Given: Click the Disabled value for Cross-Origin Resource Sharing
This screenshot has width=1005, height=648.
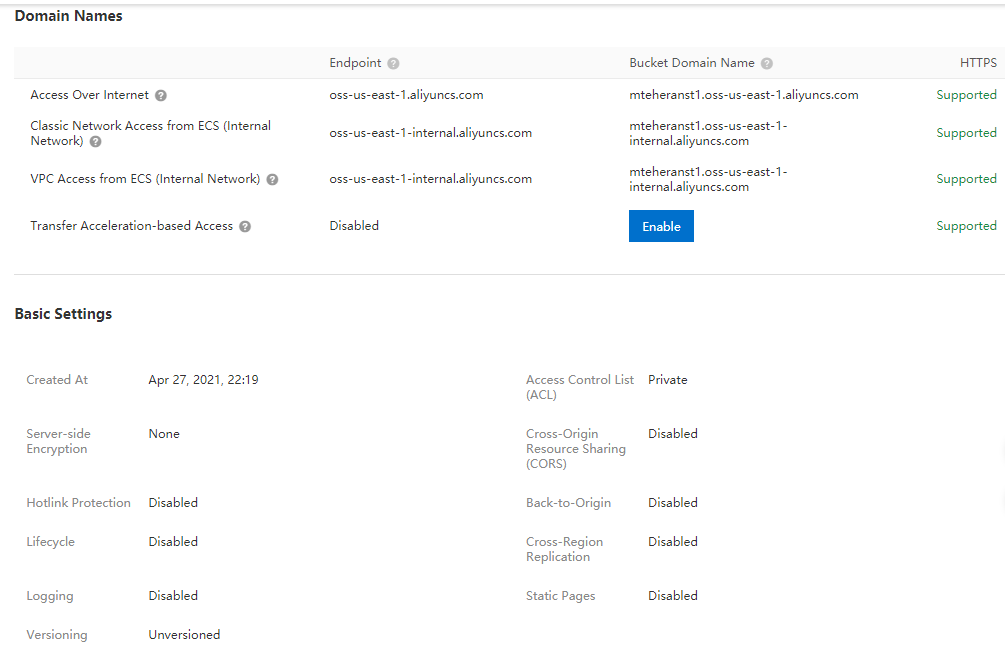Looking at the screenshot, I should (x=672, y=434).
